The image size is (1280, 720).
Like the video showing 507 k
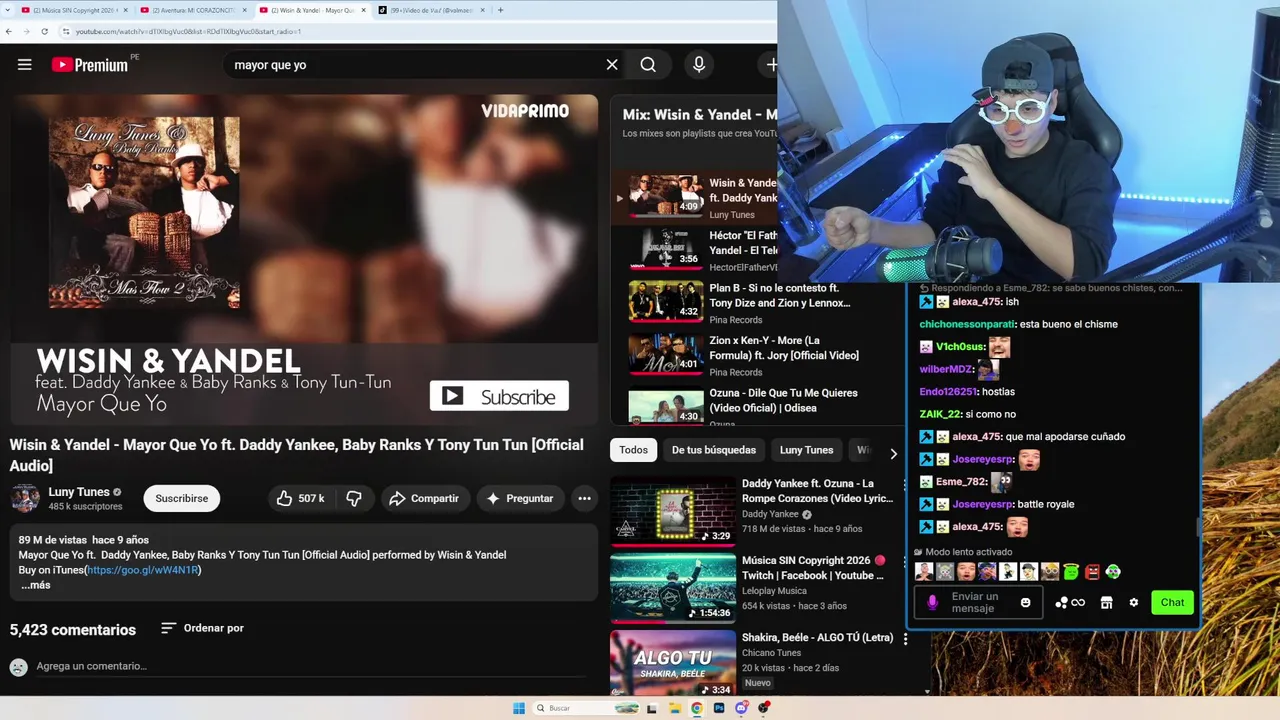[300, 498]
